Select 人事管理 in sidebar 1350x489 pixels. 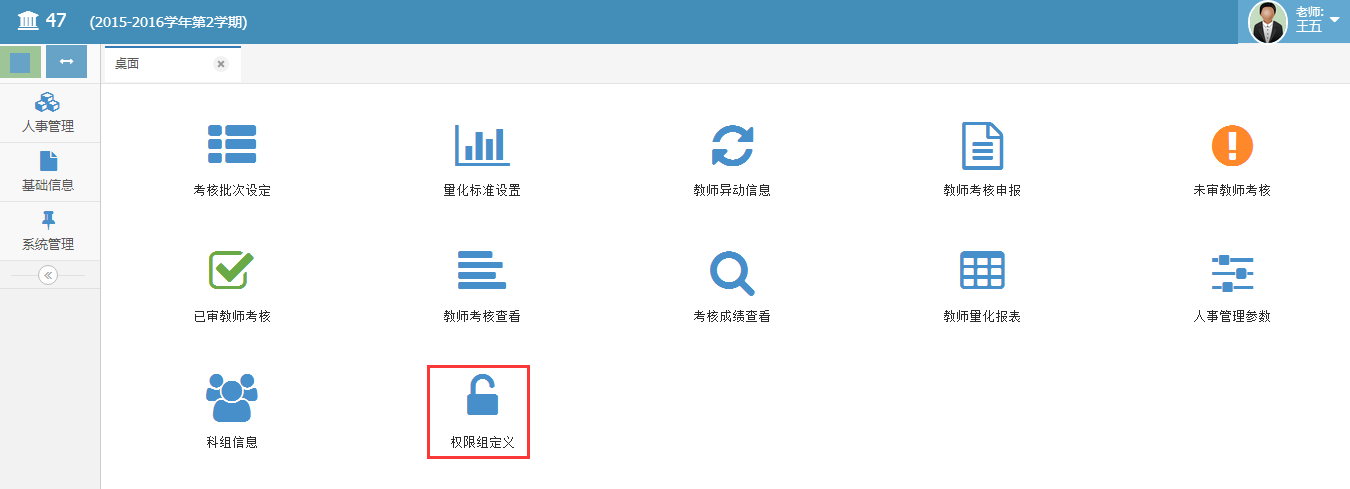coord(48,113)
